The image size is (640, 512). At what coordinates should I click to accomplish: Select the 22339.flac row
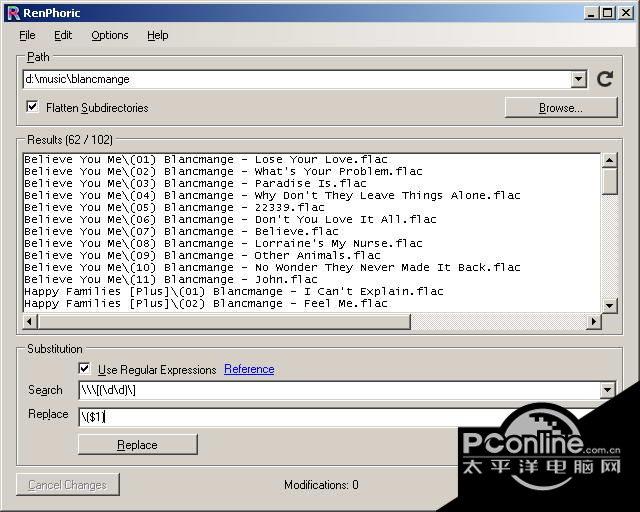pyautogui.click(x=312, y=207)
